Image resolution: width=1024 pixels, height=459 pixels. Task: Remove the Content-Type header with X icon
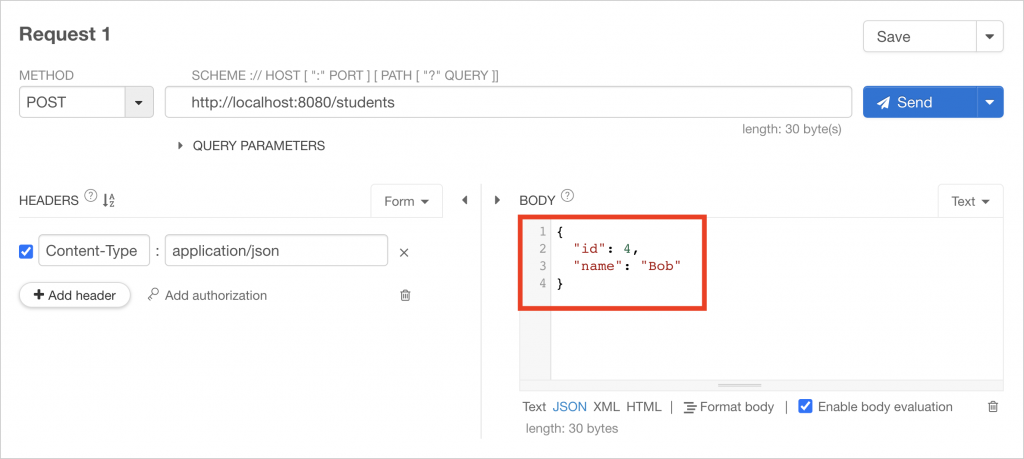tap(404, 253)
